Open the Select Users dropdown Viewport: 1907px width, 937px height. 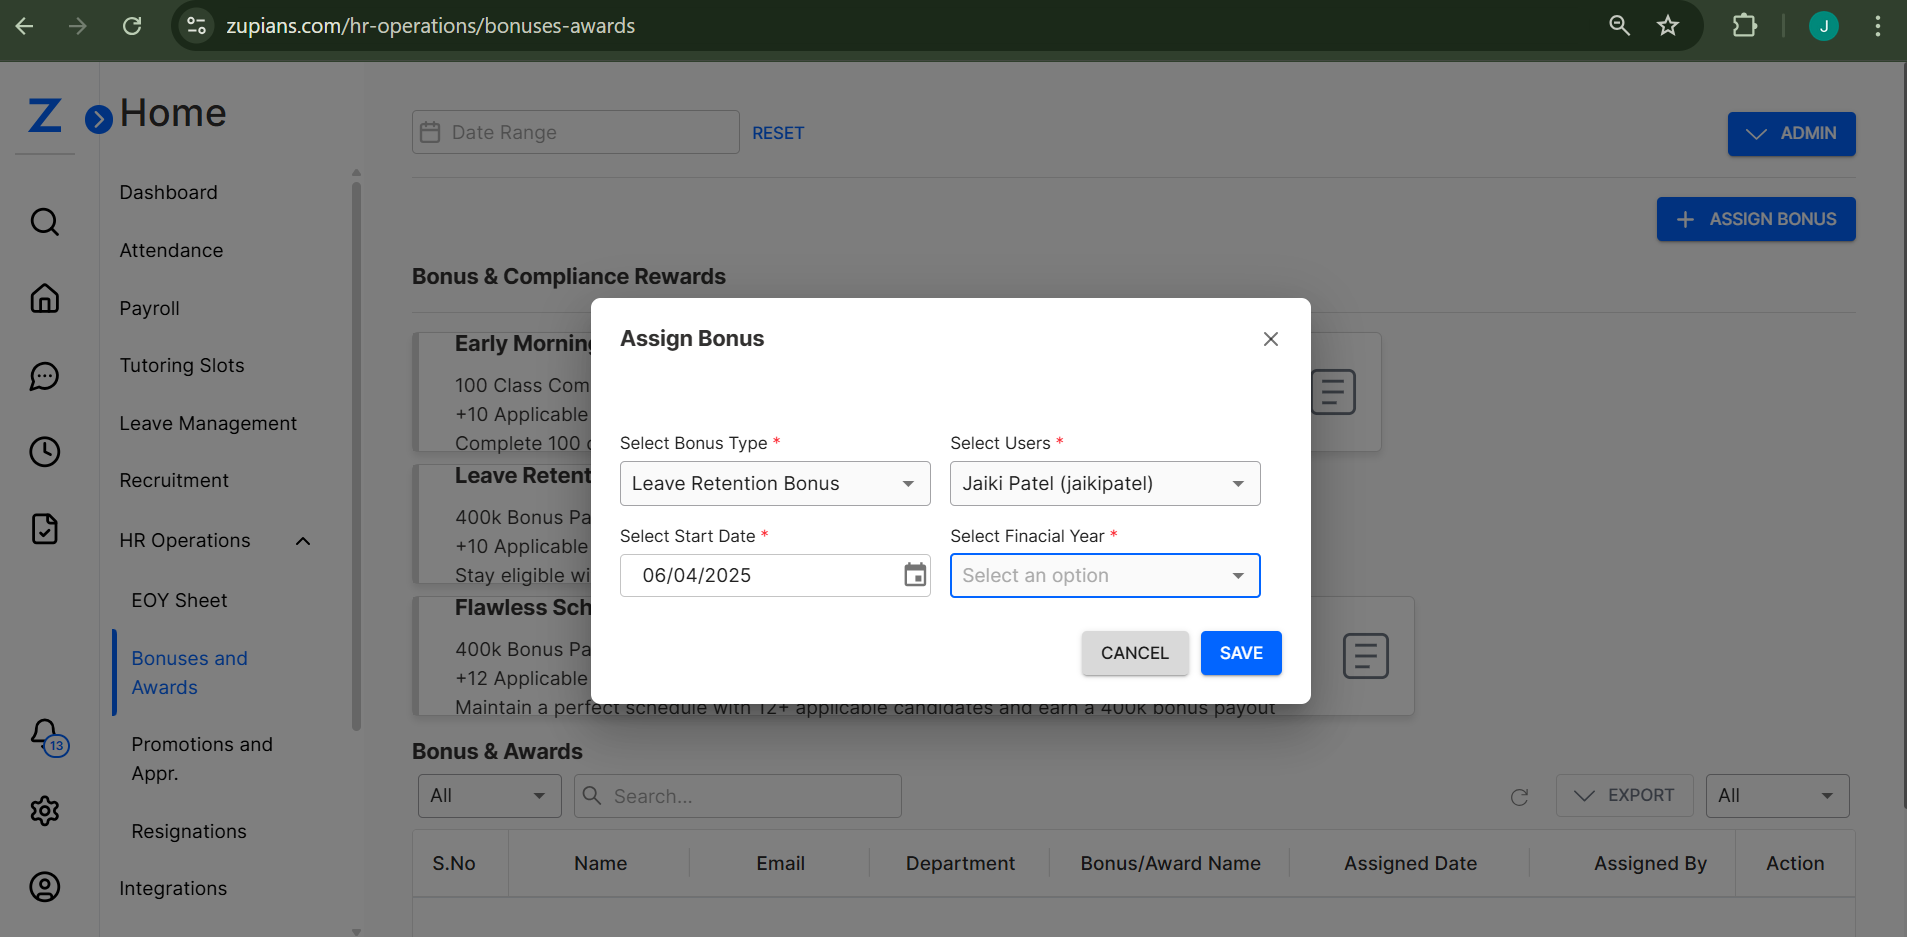(1104, 484)
